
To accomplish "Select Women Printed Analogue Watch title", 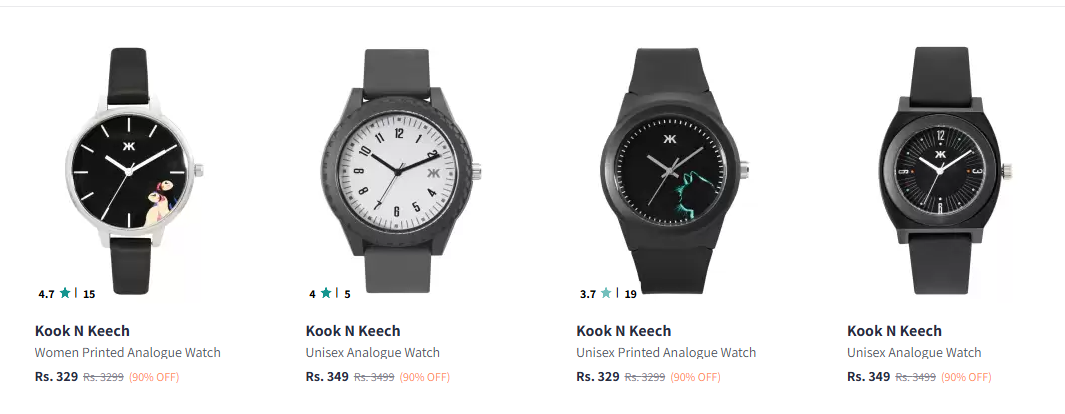I will (128, 353).
